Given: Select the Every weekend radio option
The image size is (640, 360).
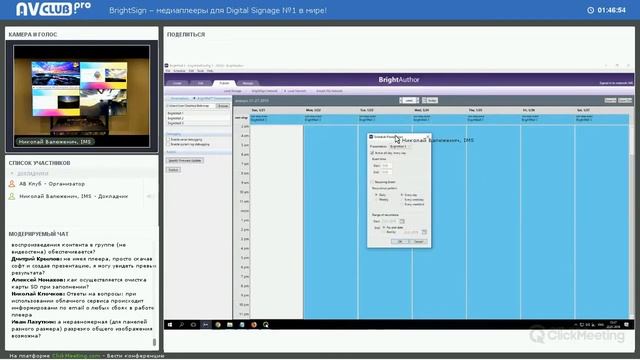Looking at the screenshot, I should [402, 204].
